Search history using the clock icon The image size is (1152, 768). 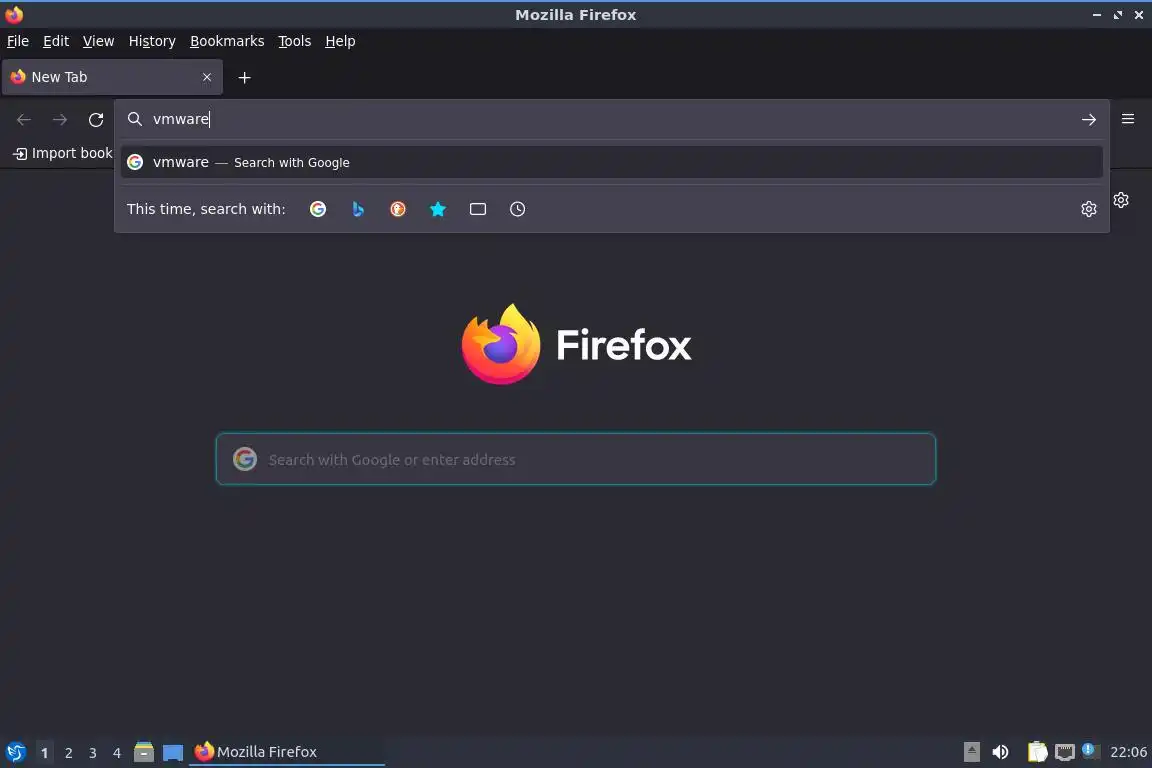click(x=517, y=209)
